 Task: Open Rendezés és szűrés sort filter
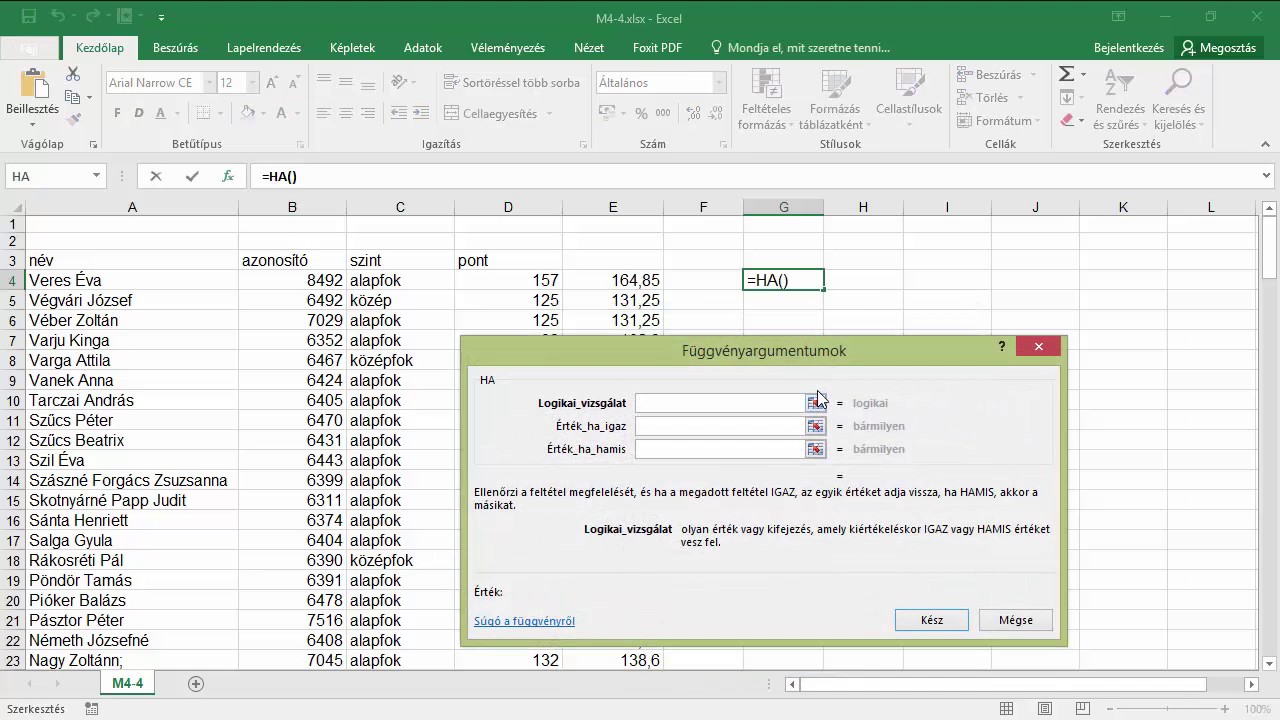(1119, 100)
